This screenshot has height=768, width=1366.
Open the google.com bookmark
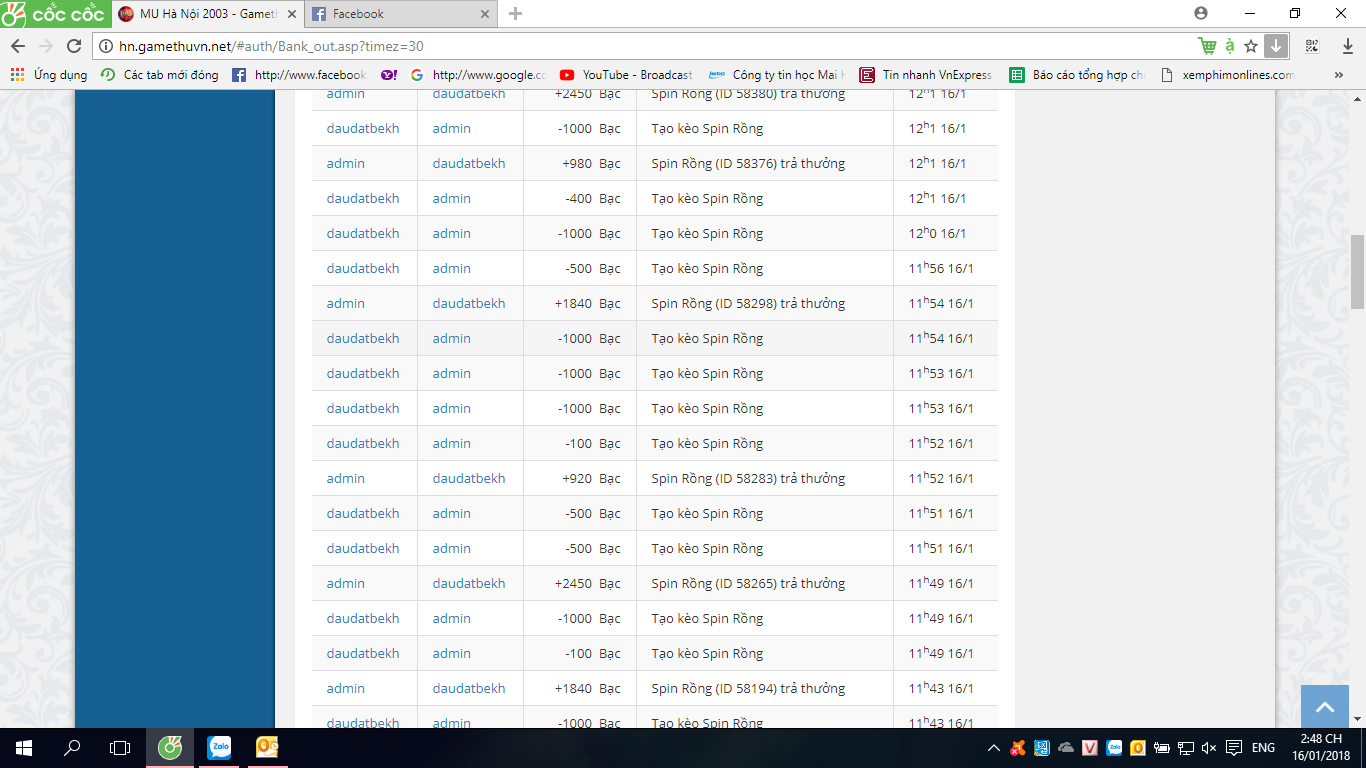(478, 75)
